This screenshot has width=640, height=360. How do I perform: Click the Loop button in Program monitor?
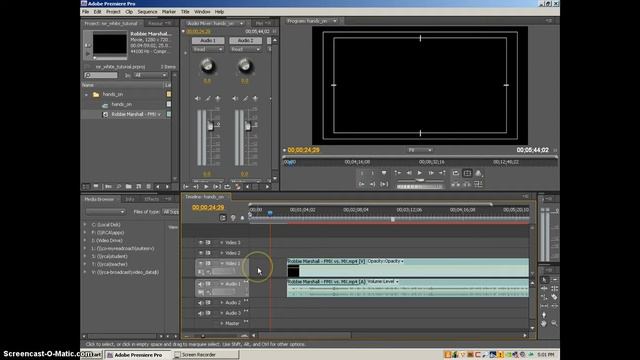(456, 173)
